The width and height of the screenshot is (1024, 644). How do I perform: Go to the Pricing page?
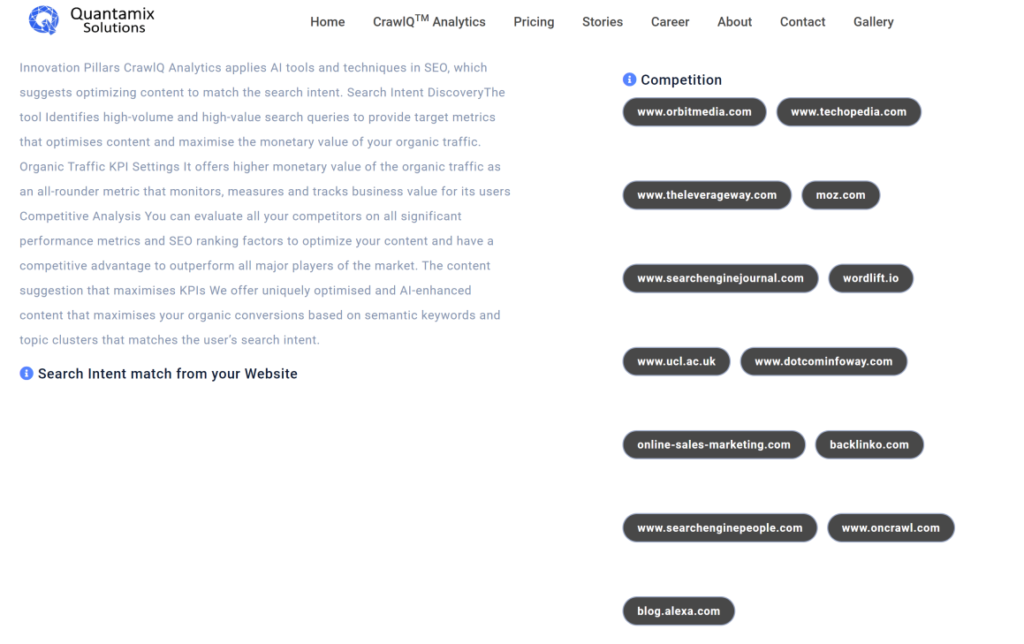pyautogui.click(x=534, y=22)
